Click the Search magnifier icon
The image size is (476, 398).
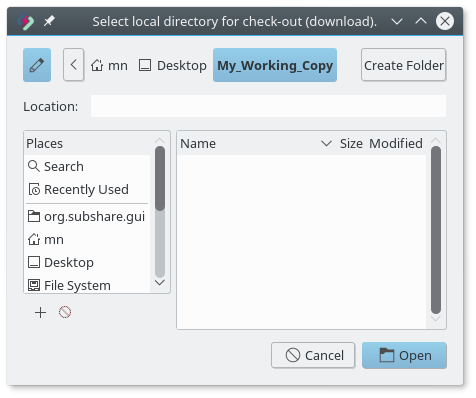(34, 166)
